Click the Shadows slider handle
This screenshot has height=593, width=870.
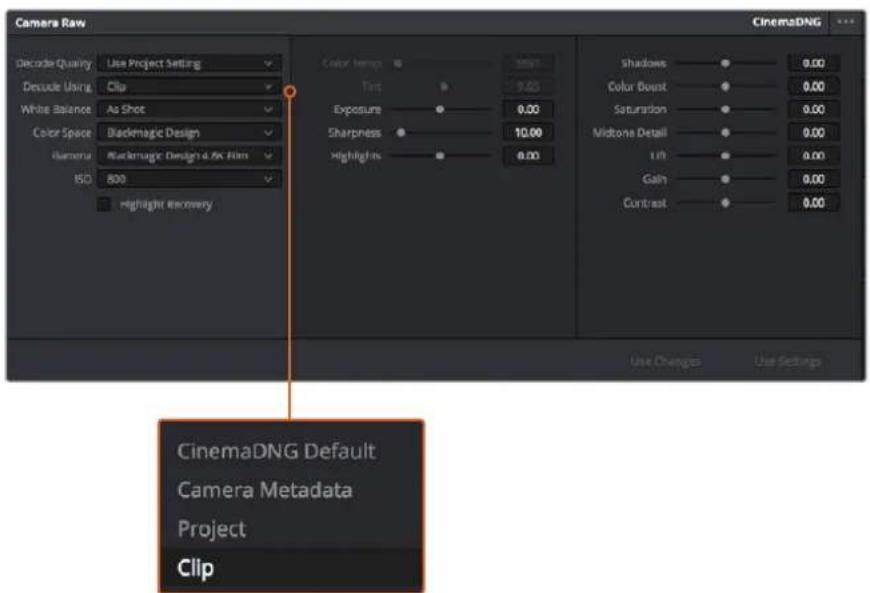click(x=725, y=63)
